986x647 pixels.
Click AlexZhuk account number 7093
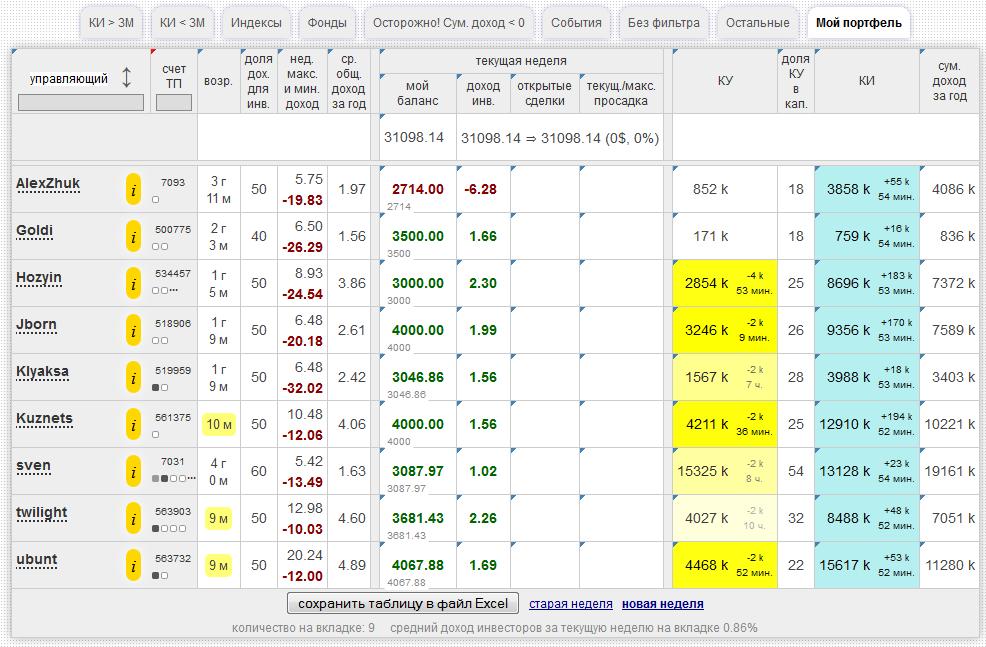click(x=173, y=182)
